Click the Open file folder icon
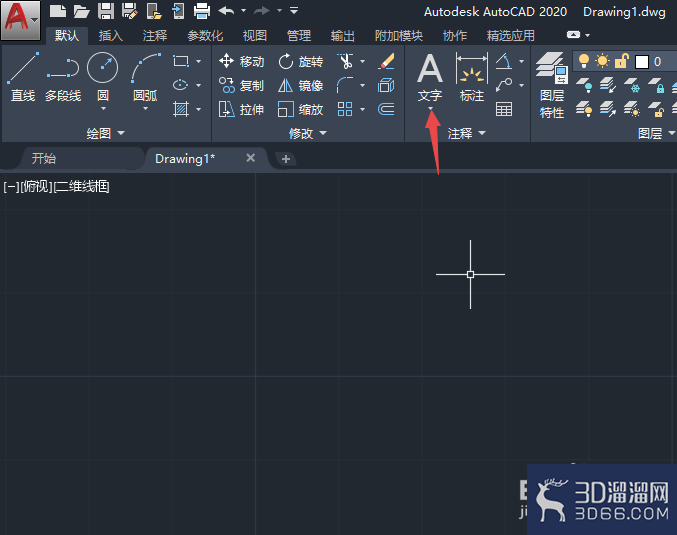The height and width of the screenshot is (535, 677). tap(81, 11)
